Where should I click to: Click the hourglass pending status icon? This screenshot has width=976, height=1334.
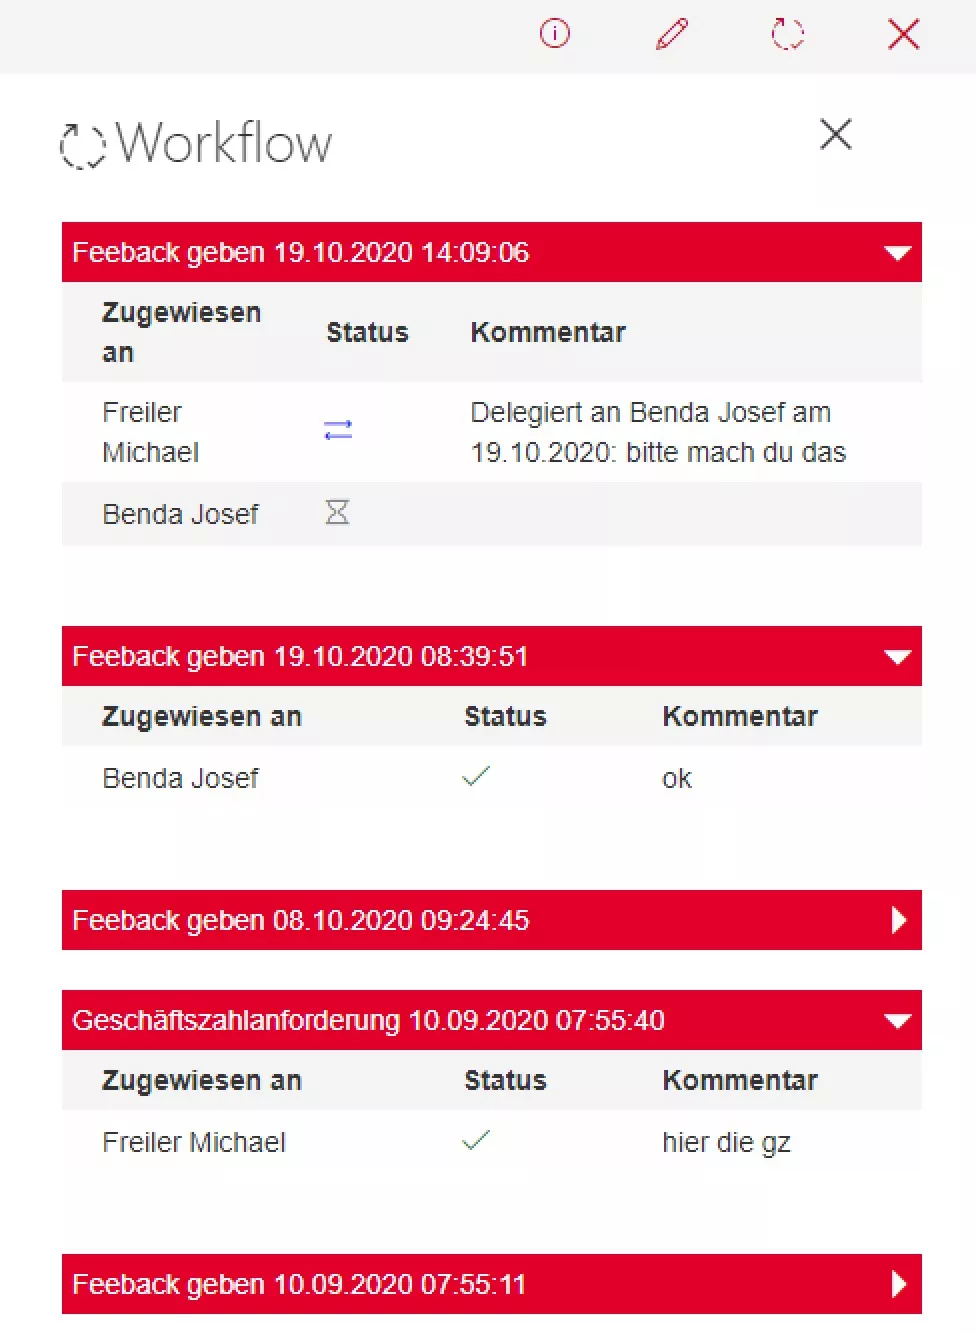pyautogui.click(x=338, y=513)
